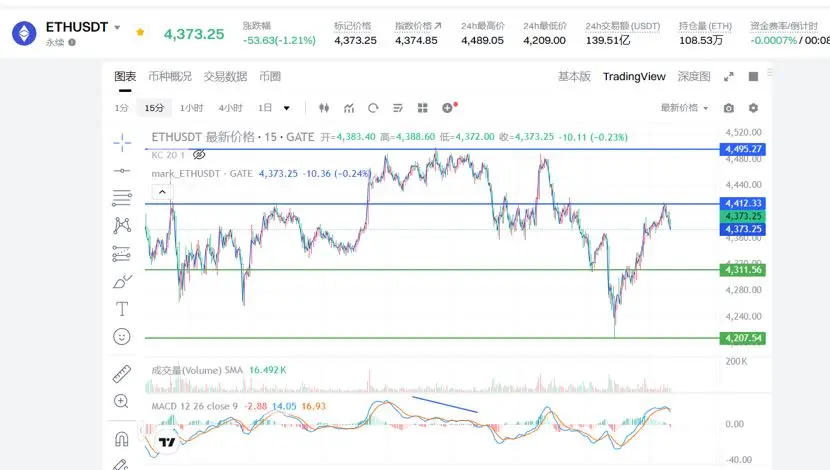This screenshot has width=830, height=470.
Task: Click the 24h交易额 value 139.51亿
Action: 608,40
